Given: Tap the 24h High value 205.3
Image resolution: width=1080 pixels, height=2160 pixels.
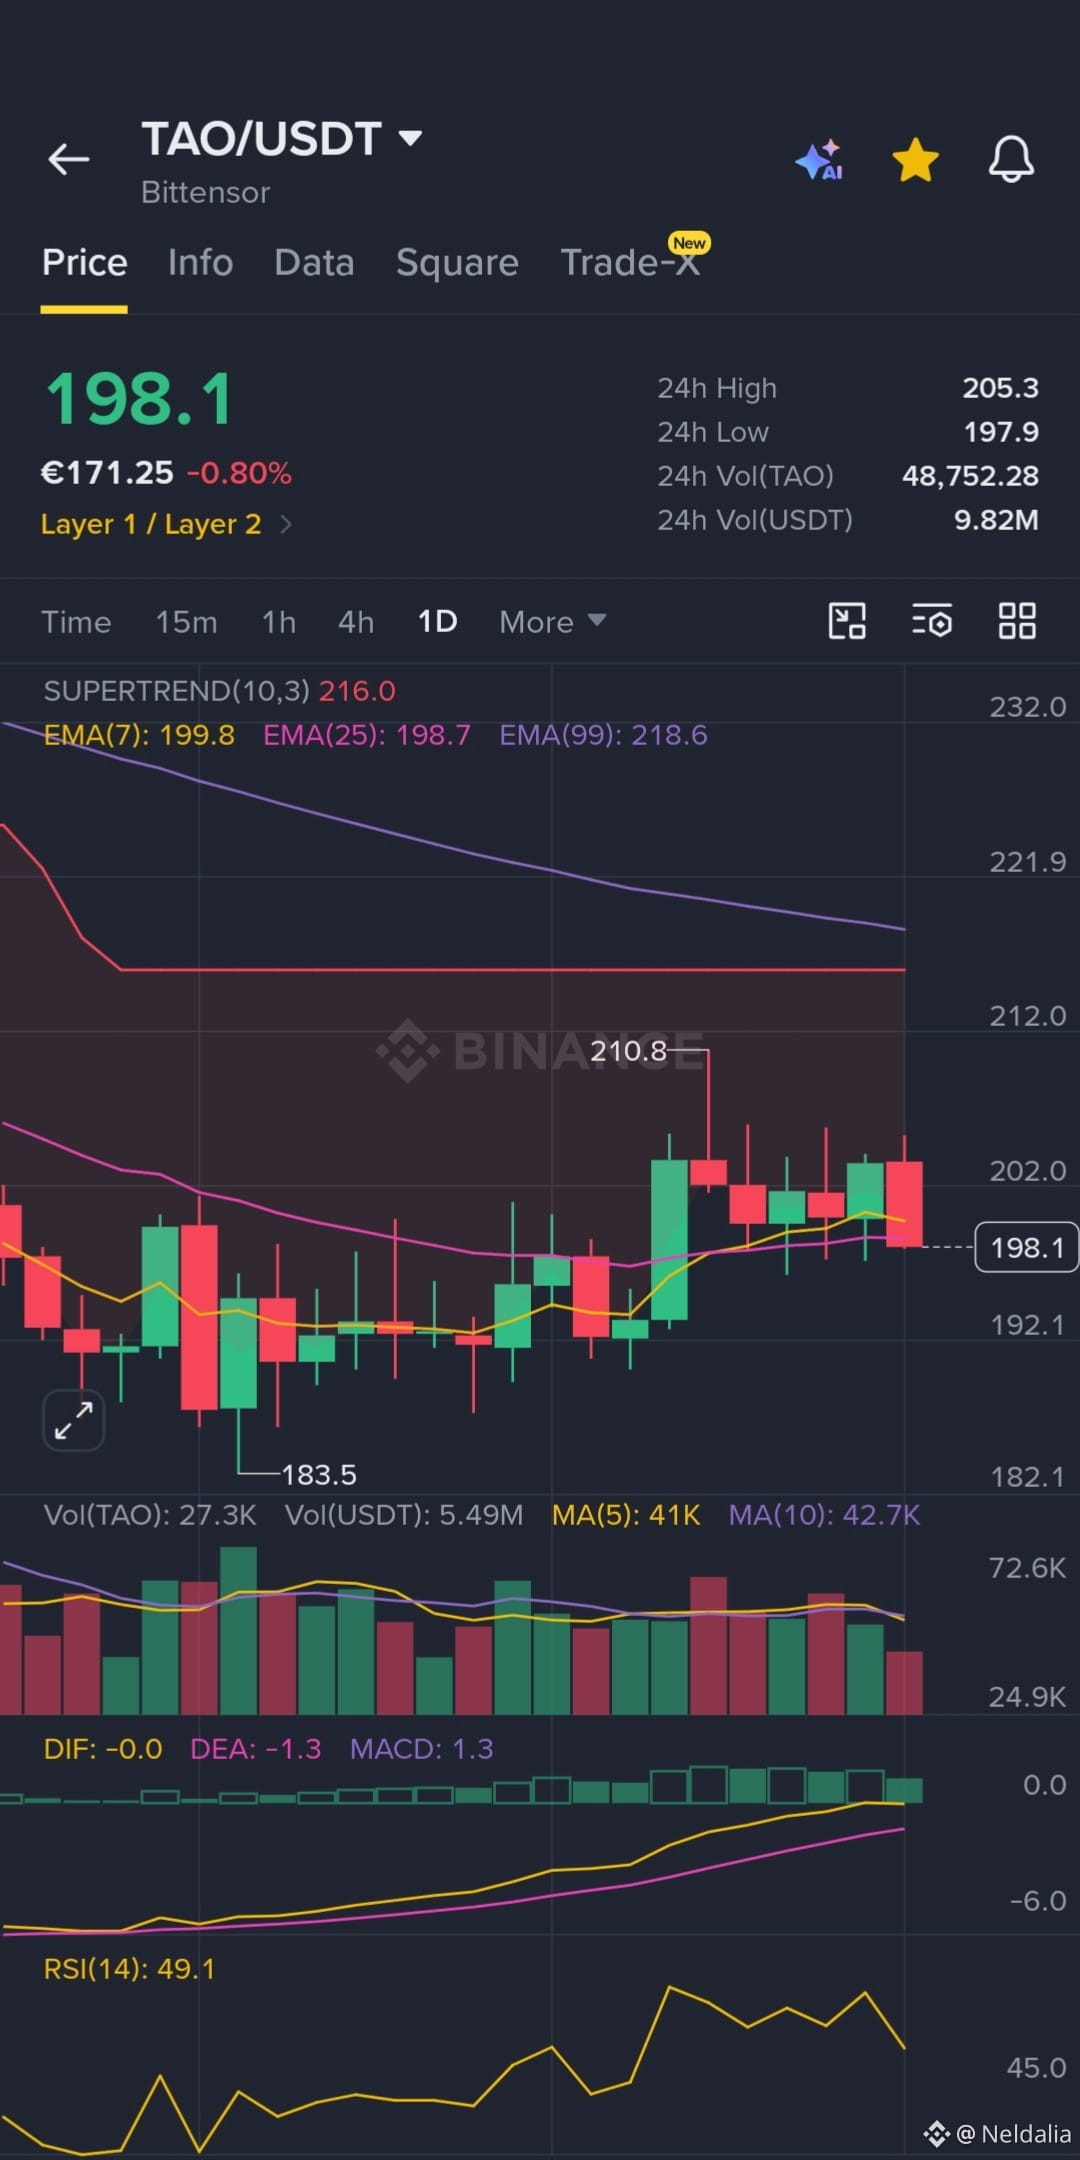Looking at the screenshot, I should tap(1000, 388).
